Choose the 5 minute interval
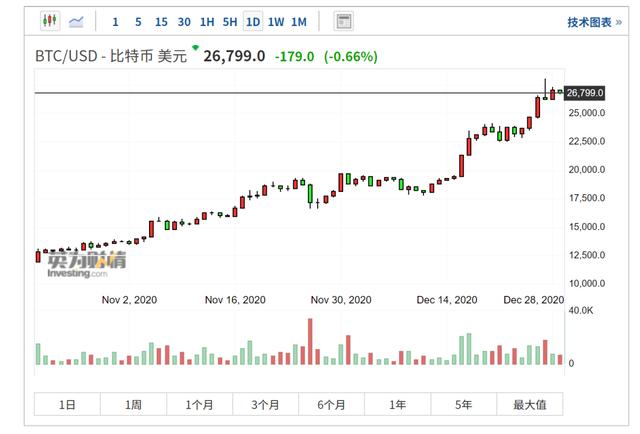This screenshot has height=434, width=640. click(138, 21)
